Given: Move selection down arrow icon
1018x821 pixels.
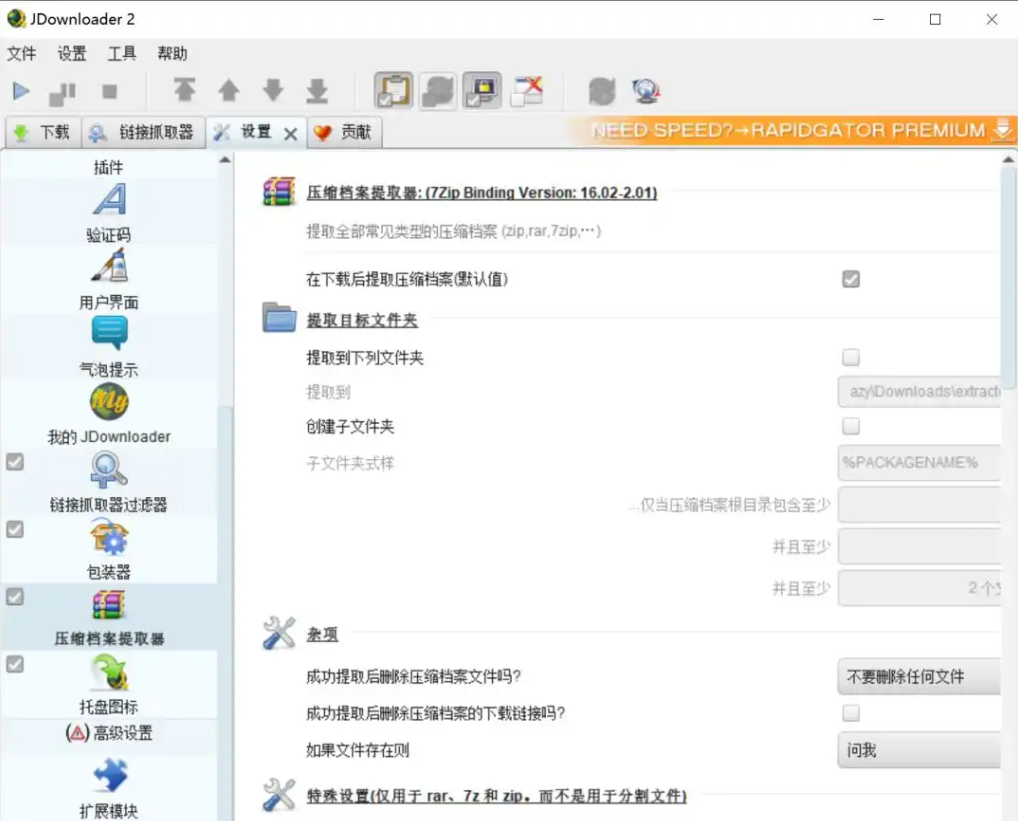Looking at the screenshot, I should [273, 90].
